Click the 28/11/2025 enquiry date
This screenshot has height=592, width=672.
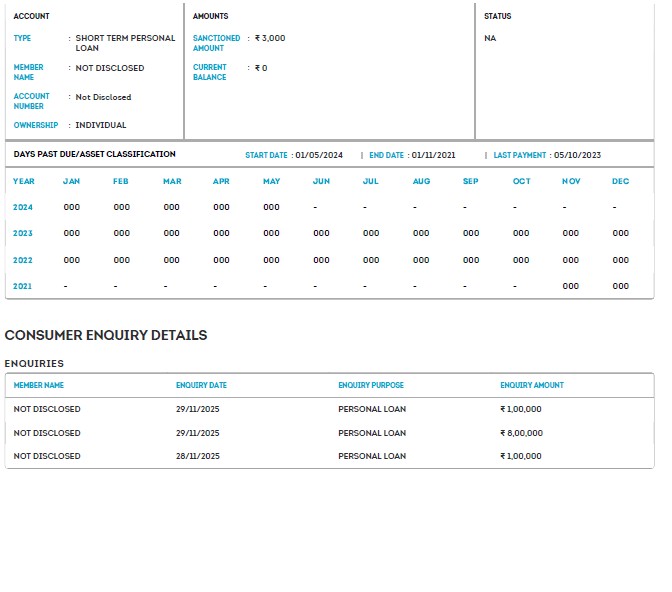197,456
